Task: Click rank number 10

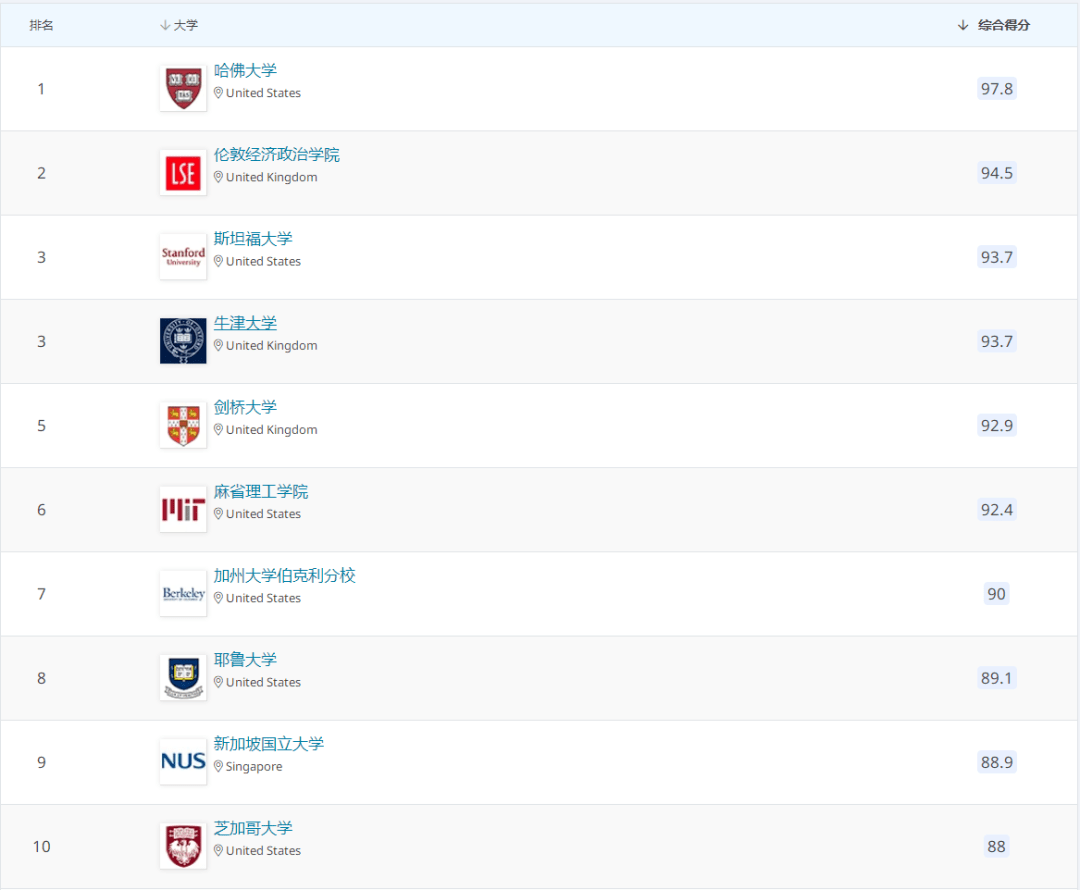Action: 41,847
